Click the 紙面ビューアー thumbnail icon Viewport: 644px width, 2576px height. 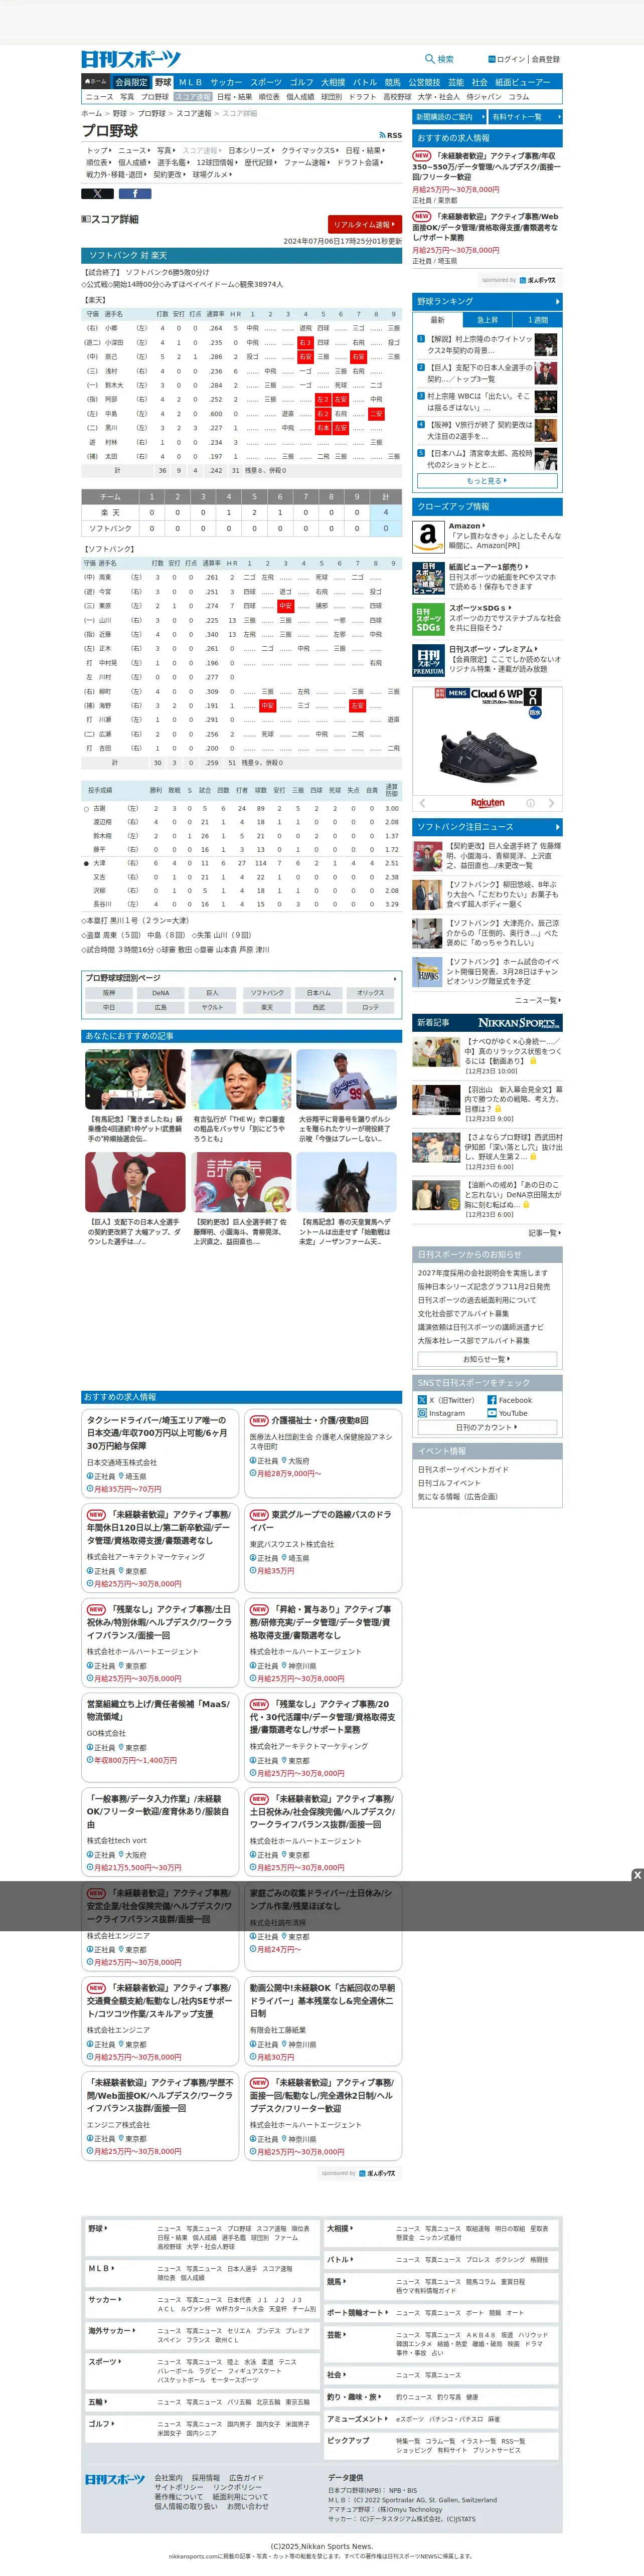click(x=428, y=577)
